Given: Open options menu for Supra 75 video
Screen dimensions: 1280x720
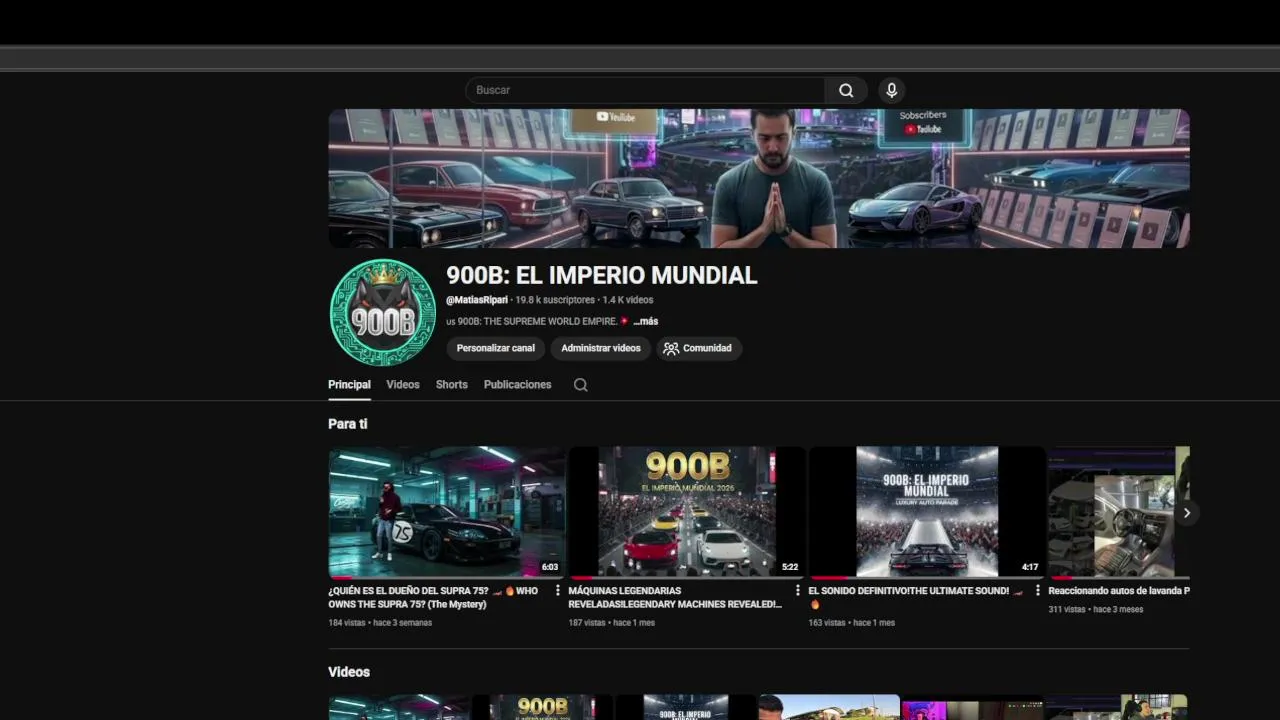Looking at the screenshot, I should point(558,591).
